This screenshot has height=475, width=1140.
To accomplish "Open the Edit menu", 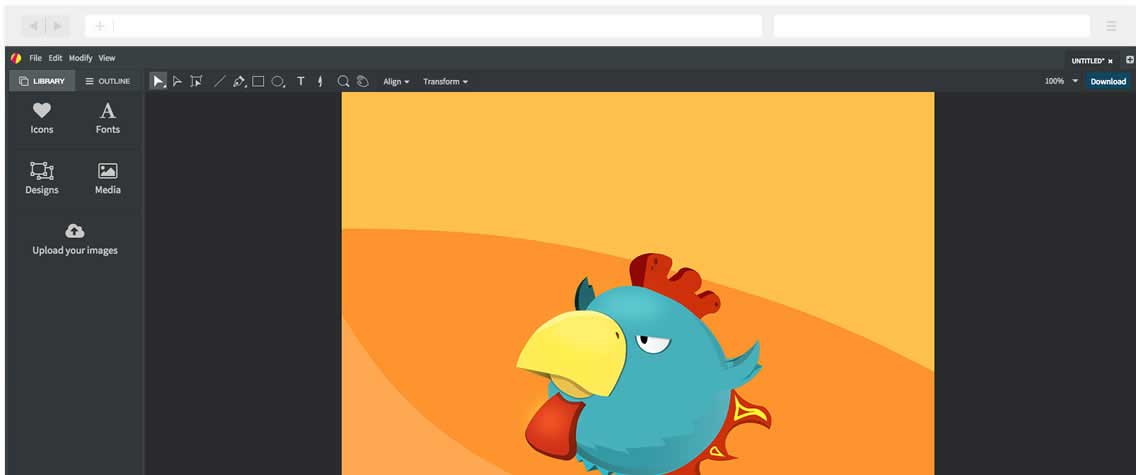I will [55, 58].
